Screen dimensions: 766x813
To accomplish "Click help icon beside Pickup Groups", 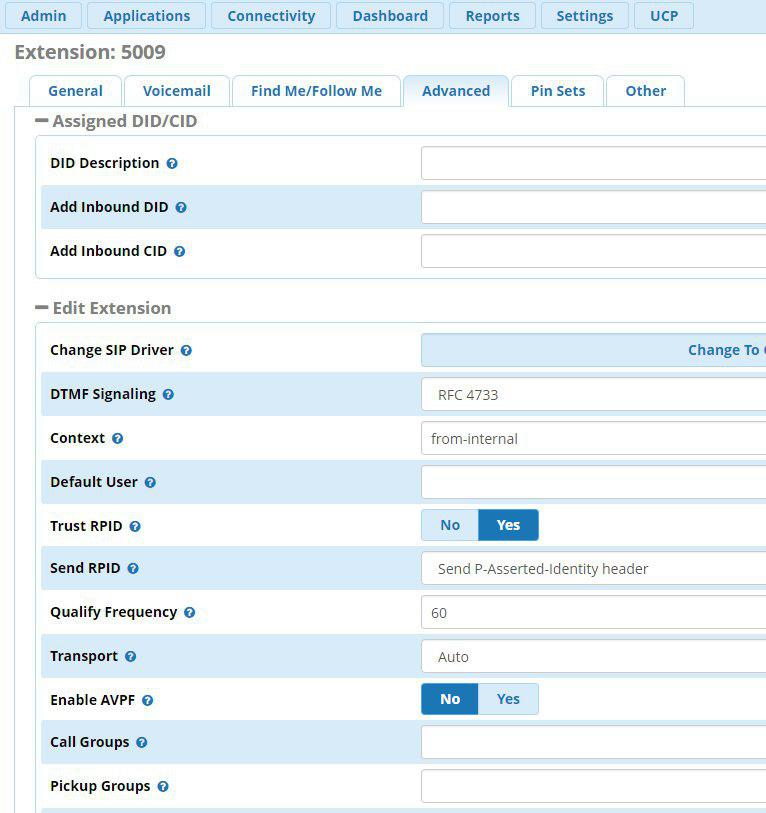I will tap(163, 786).
